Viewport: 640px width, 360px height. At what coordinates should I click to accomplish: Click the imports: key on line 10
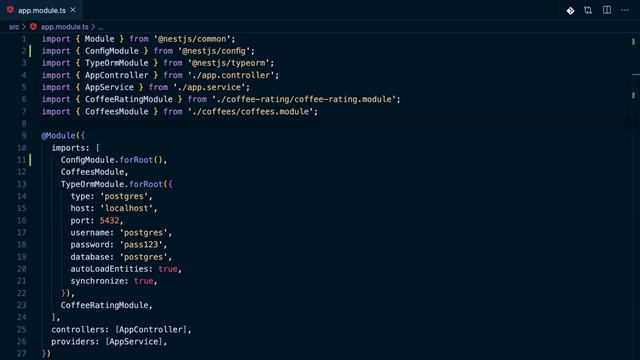coord(70,148)
